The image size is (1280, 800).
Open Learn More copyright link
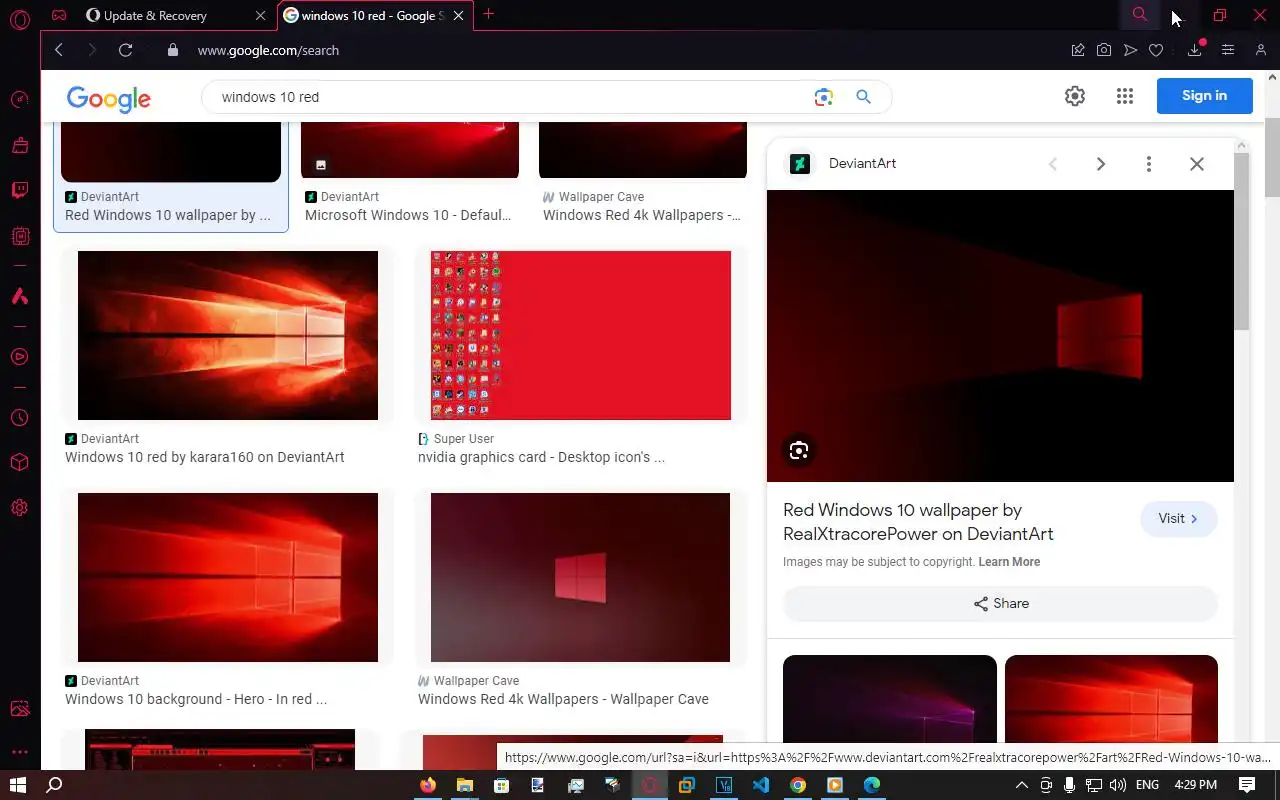point(1009,562)
